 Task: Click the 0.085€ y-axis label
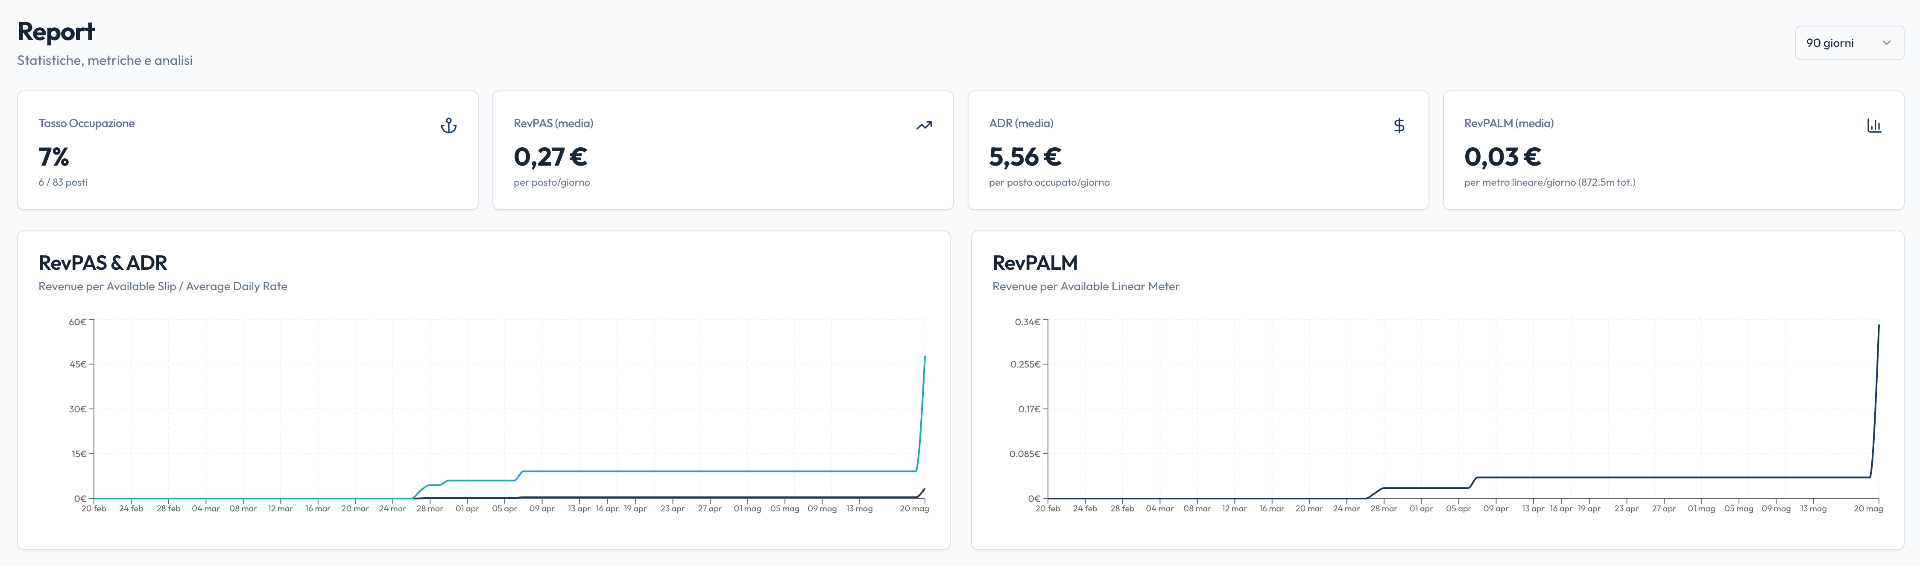click(x=1025, y=454)
